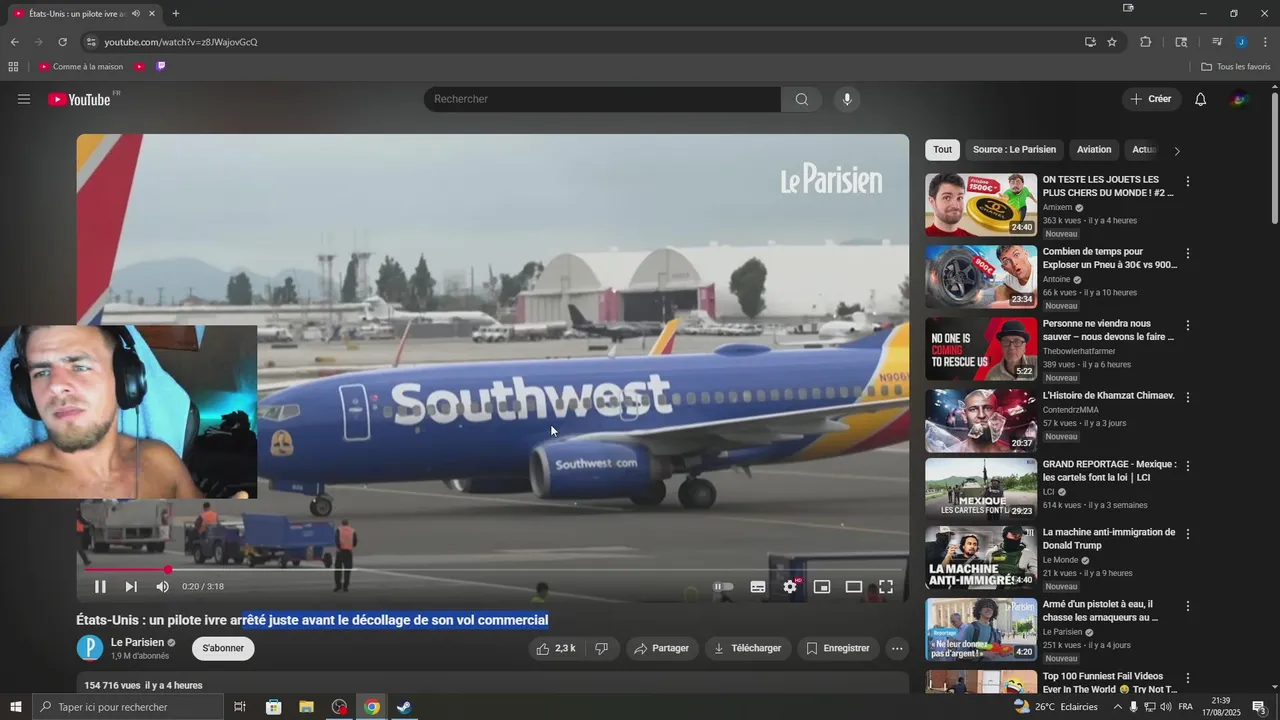The width and height of the screenshot is (1280, 720).
Task: Install app icon in address bar
Action: click(x=1090, y=42)
